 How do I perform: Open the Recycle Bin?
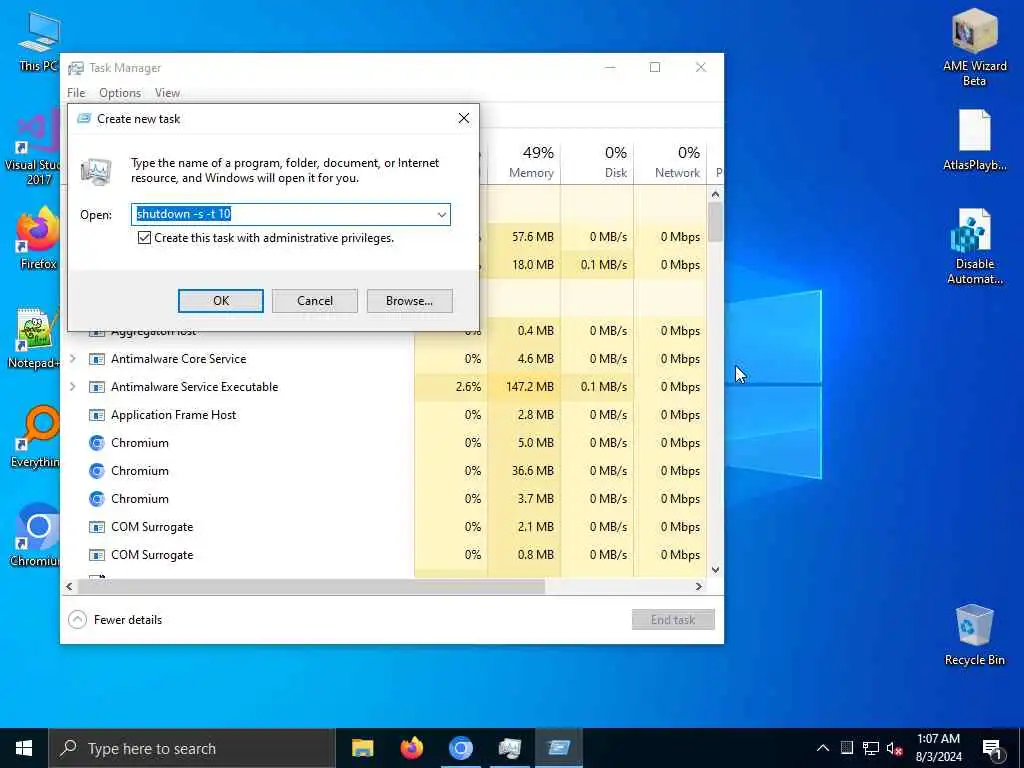tap(974, 635)
